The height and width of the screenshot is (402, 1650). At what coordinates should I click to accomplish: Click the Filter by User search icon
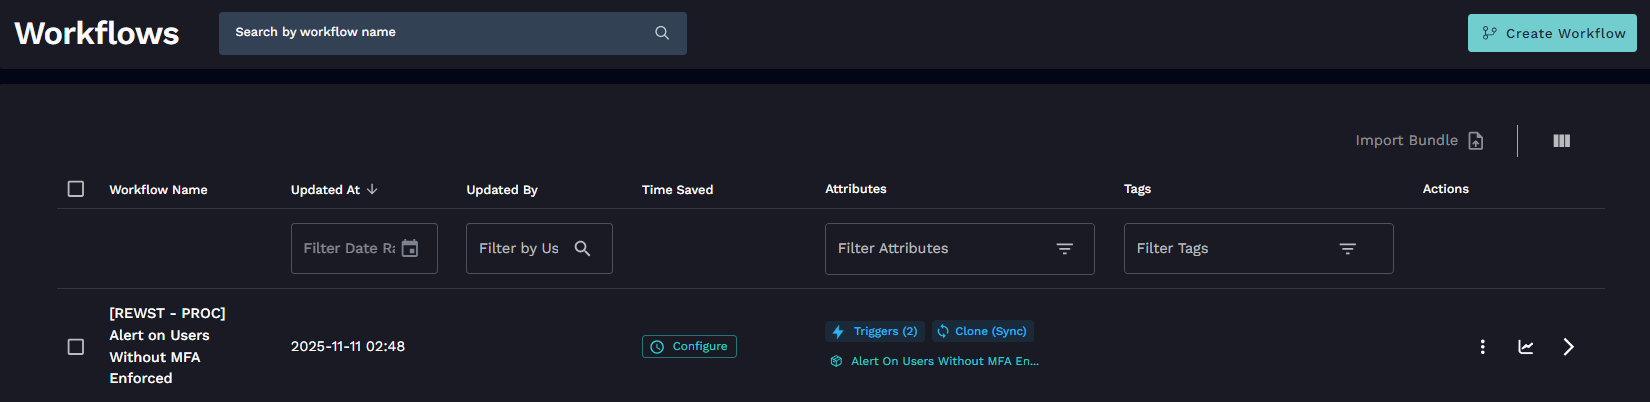pyautogui.click(x=582, y=248)
